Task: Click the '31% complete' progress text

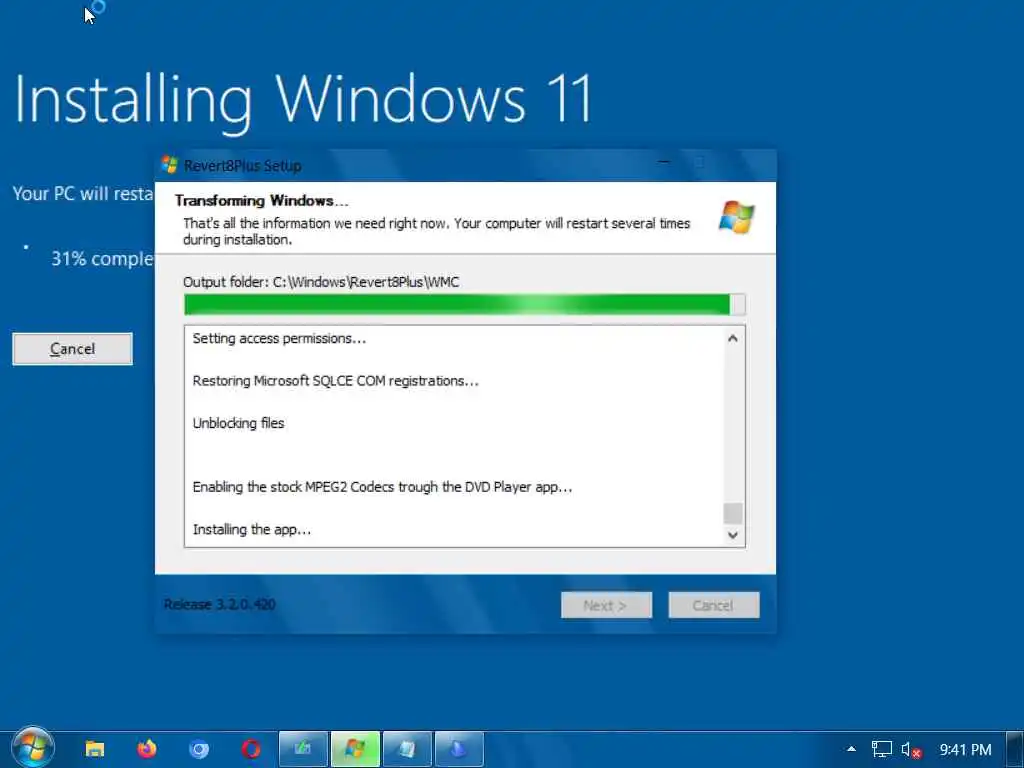Action: pyautogui.click(x=103, y=259)
